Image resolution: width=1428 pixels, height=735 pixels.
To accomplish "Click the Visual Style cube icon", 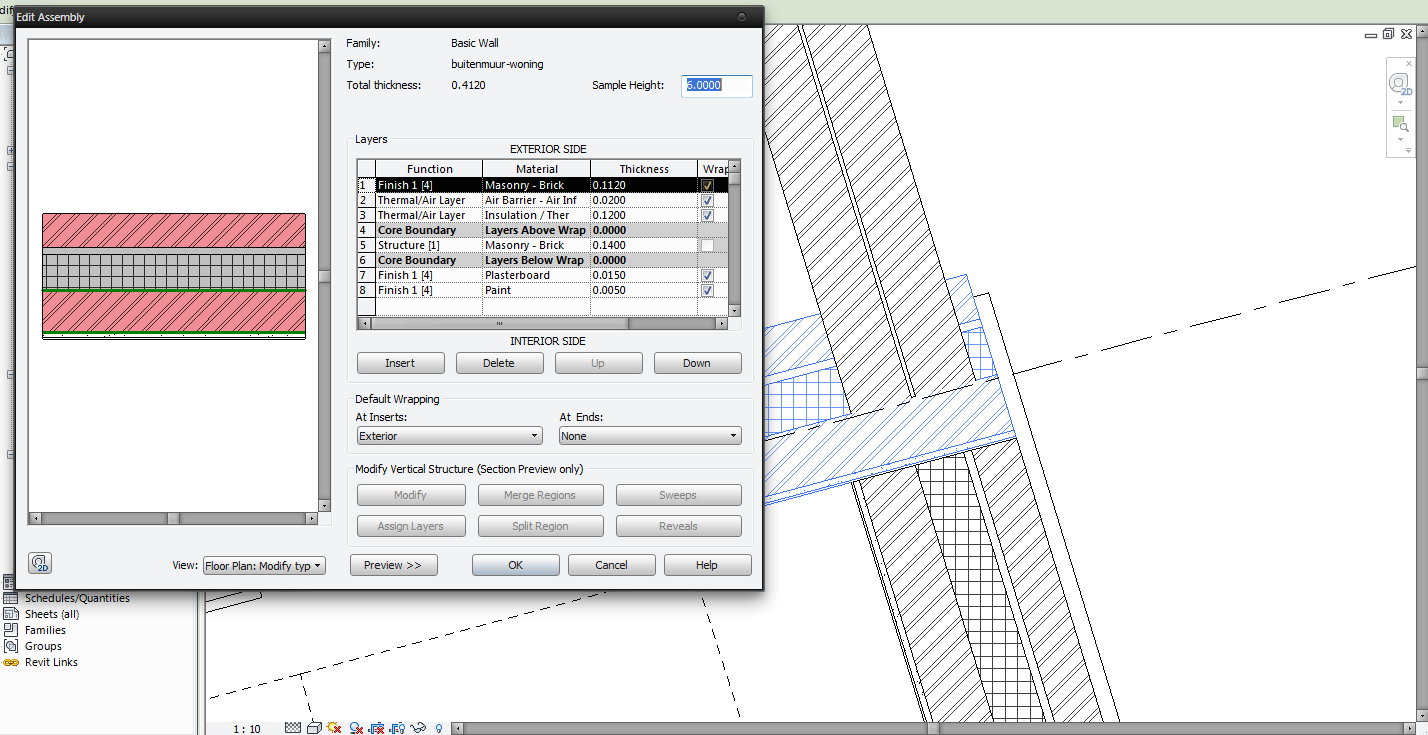I will (x=314, y=728).
